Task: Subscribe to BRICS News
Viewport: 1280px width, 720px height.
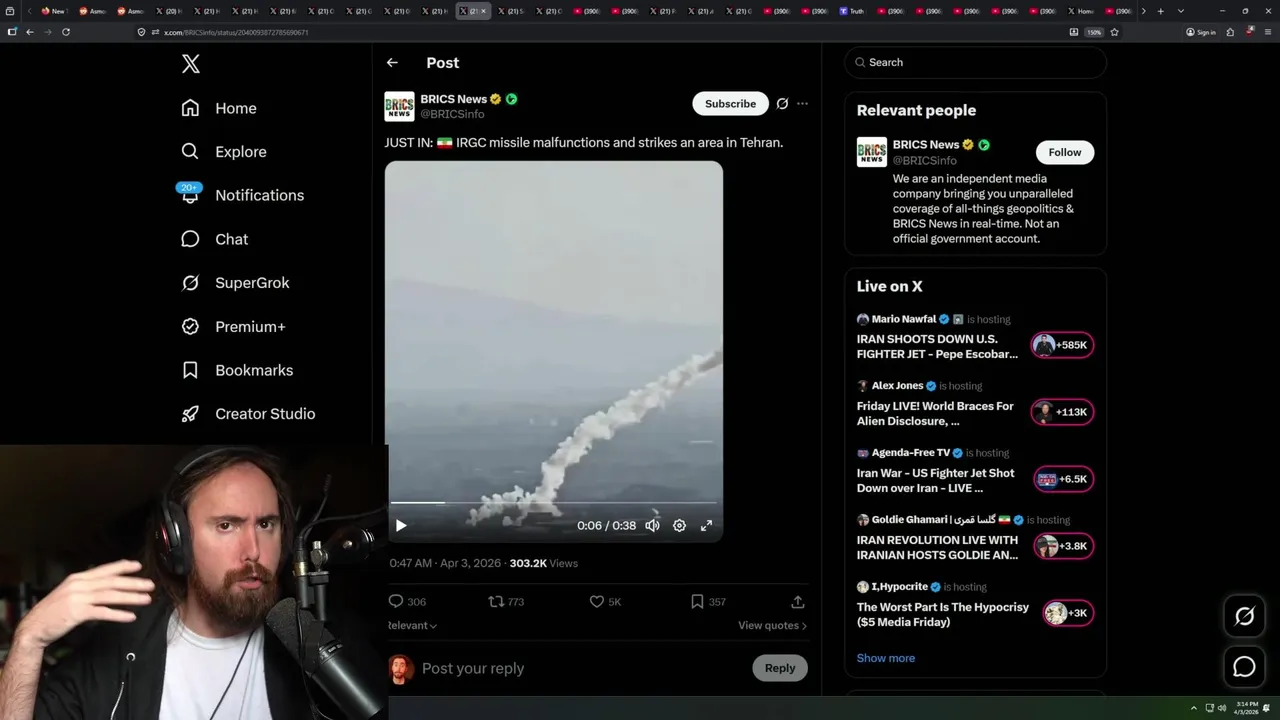Action: point(730,104)
